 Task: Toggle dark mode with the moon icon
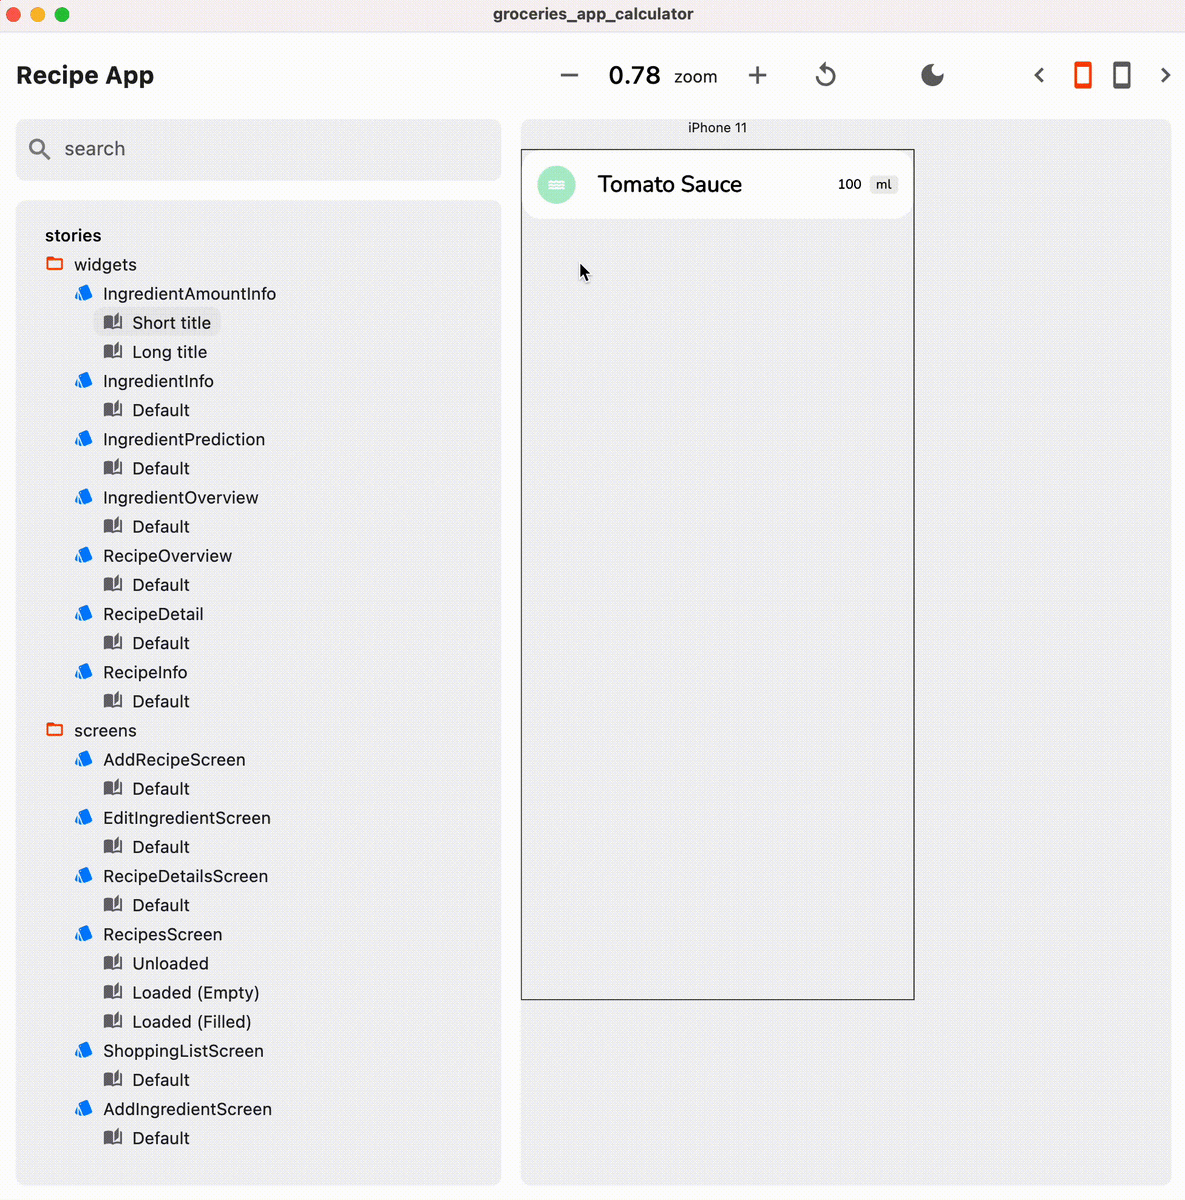click(x=931, y=75)
